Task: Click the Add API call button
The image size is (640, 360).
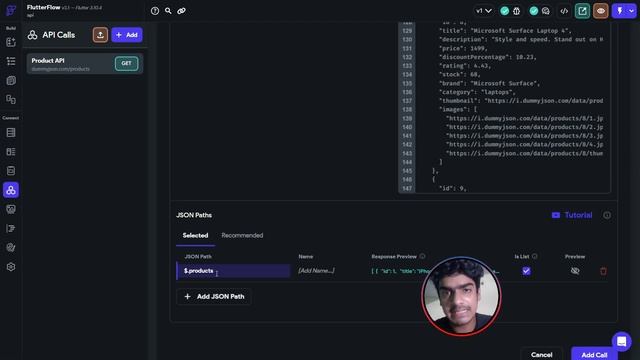Action: point(127,35)
